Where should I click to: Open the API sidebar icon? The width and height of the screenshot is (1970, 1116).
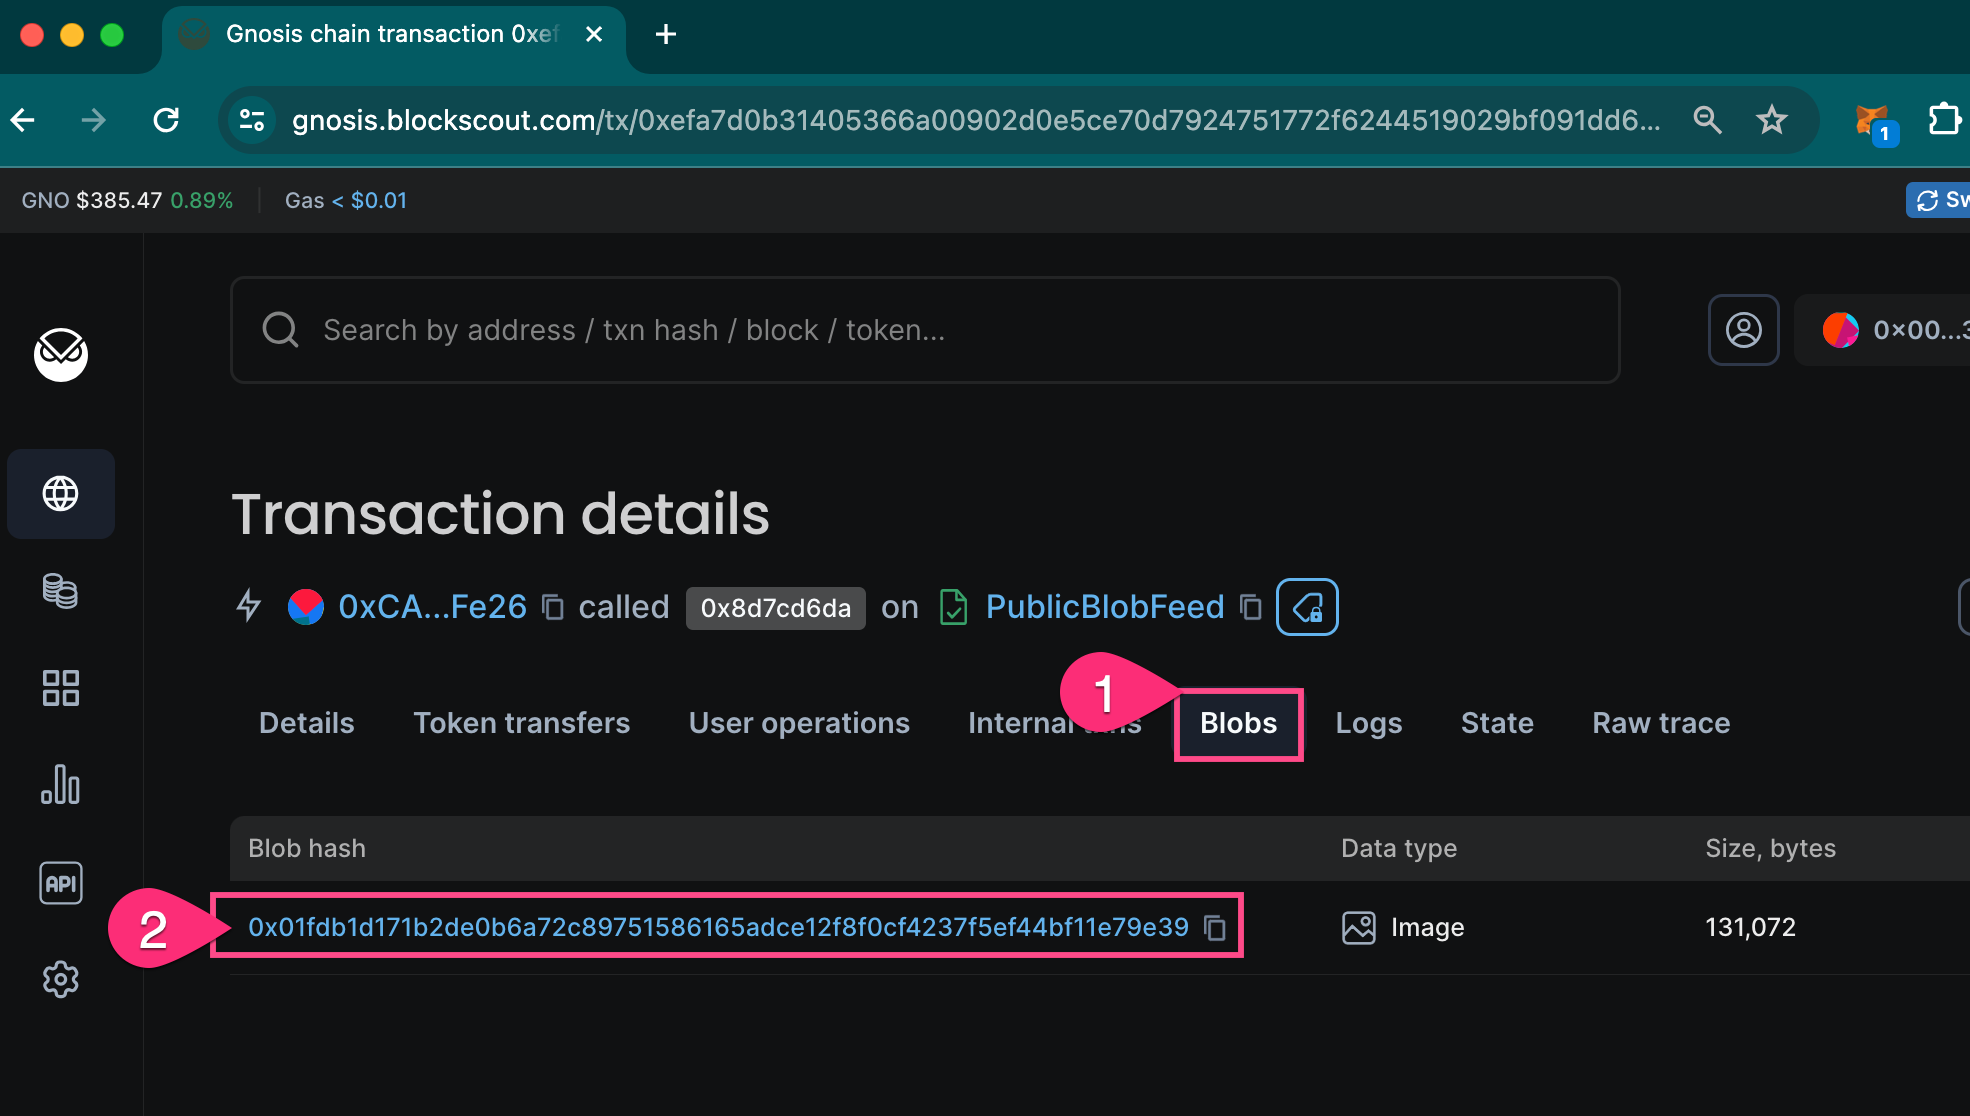tap(60, 883)
